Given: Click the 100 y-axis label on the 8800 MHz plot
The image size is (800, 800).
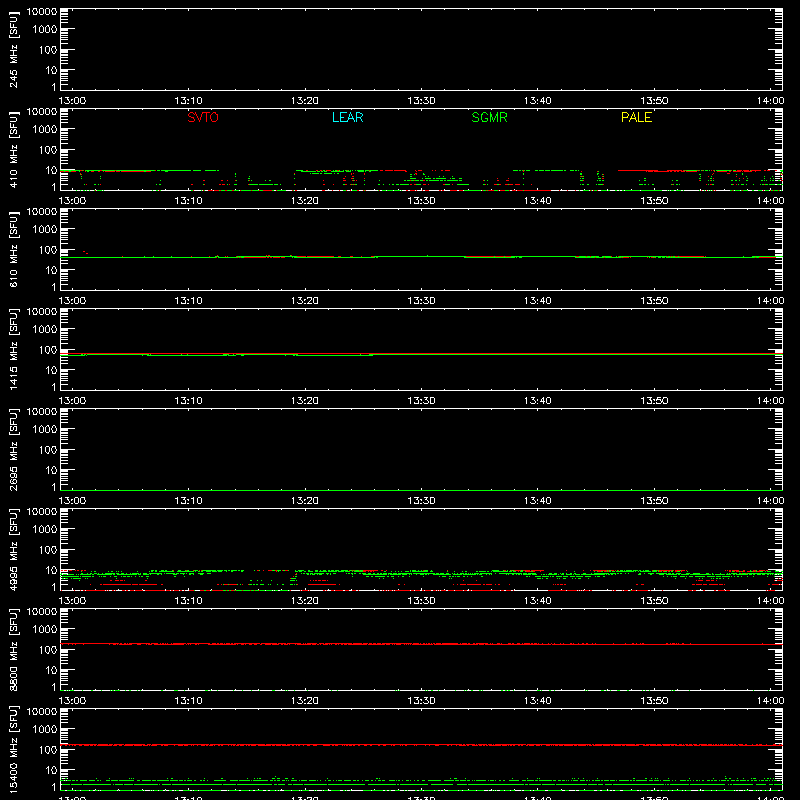Looking at the screenshot, I should (x=48, y=649).
